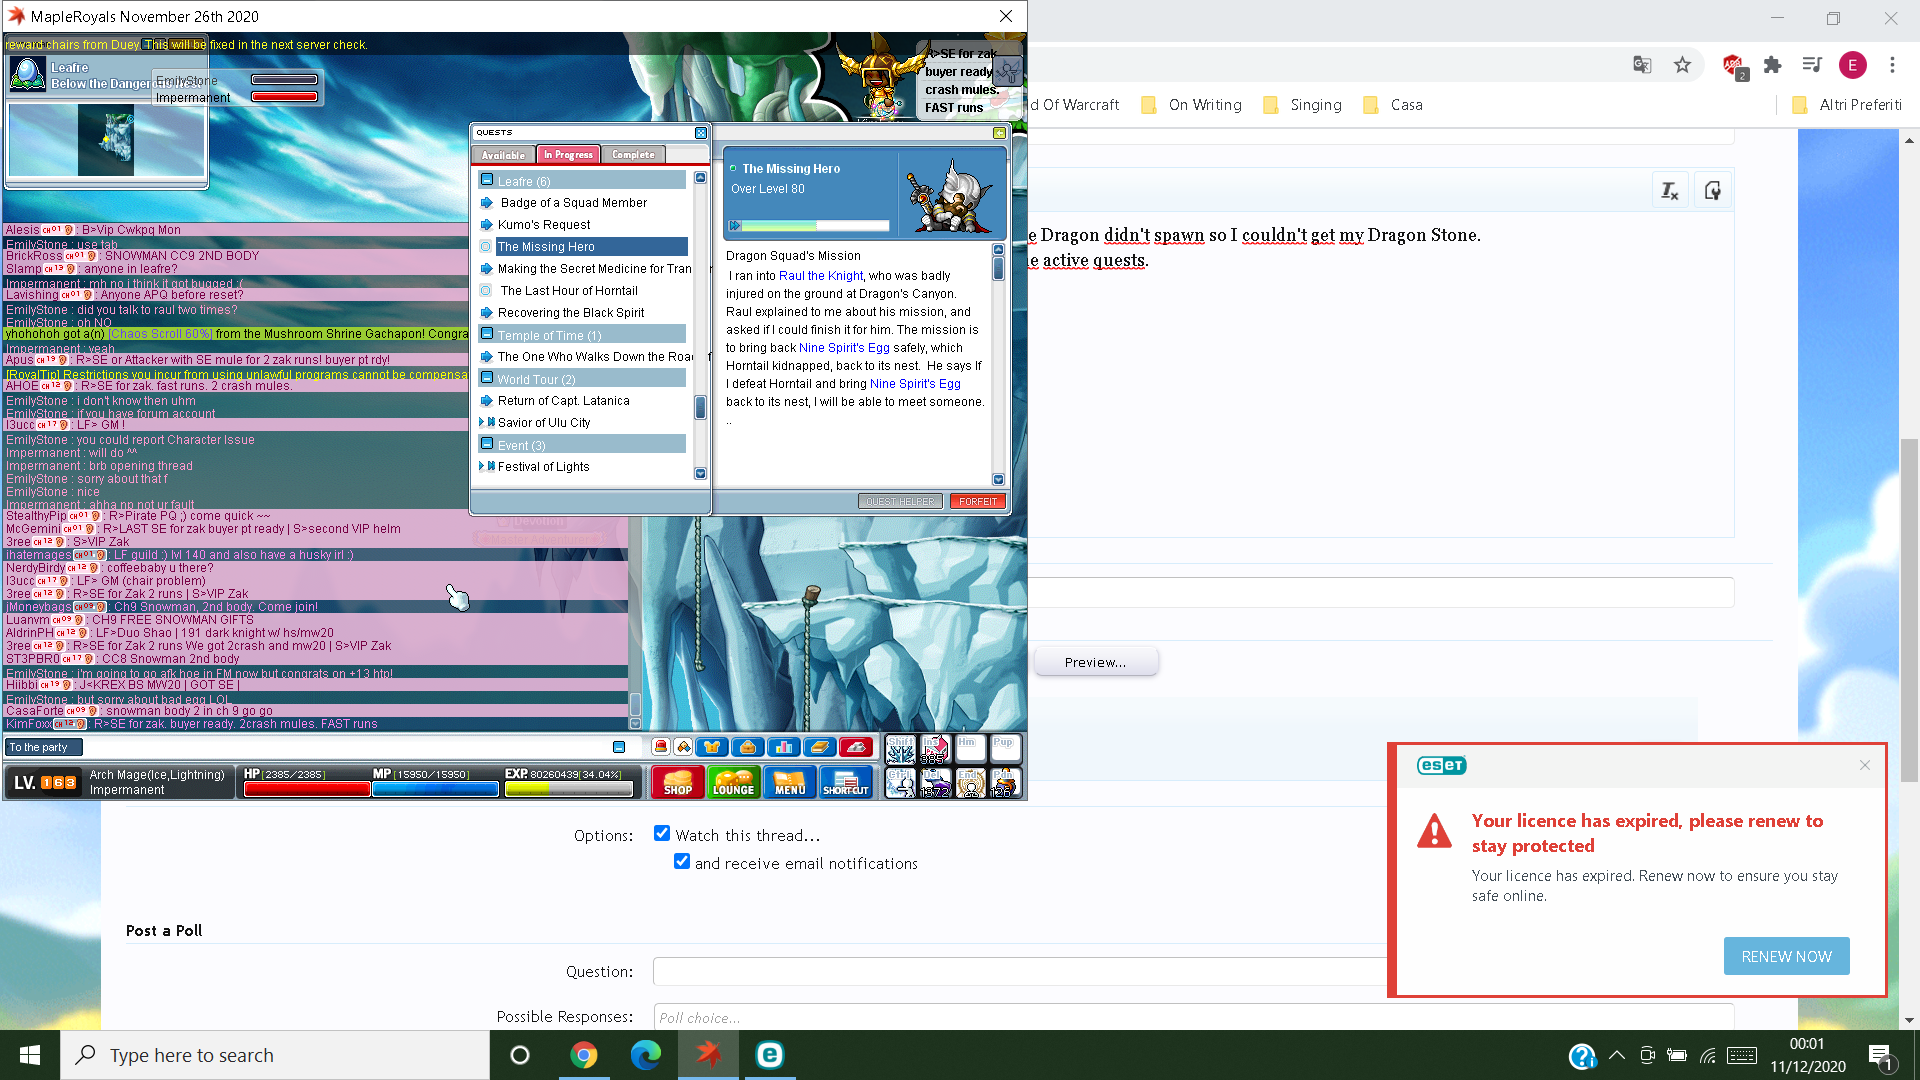Collapse the Leafre quest category
Image resolution: width=1920 pixels, height=1080 pixels.
coord(487,180)
